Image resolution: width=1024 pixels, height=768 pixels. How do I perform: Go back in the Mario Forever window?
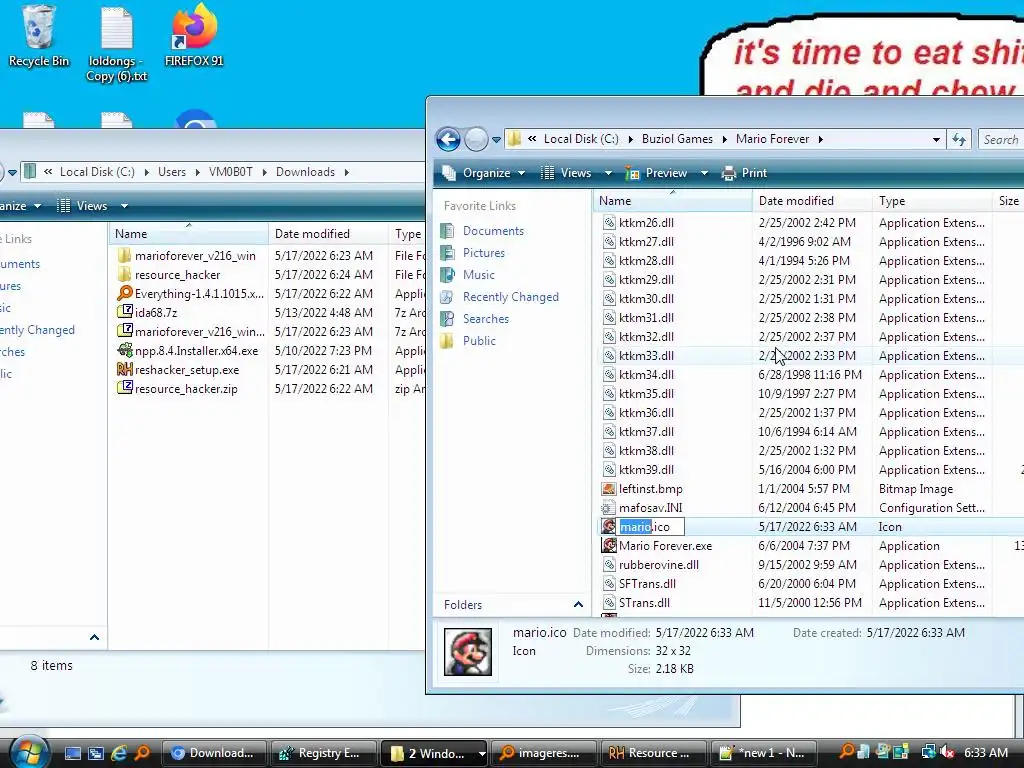[448, 139]
